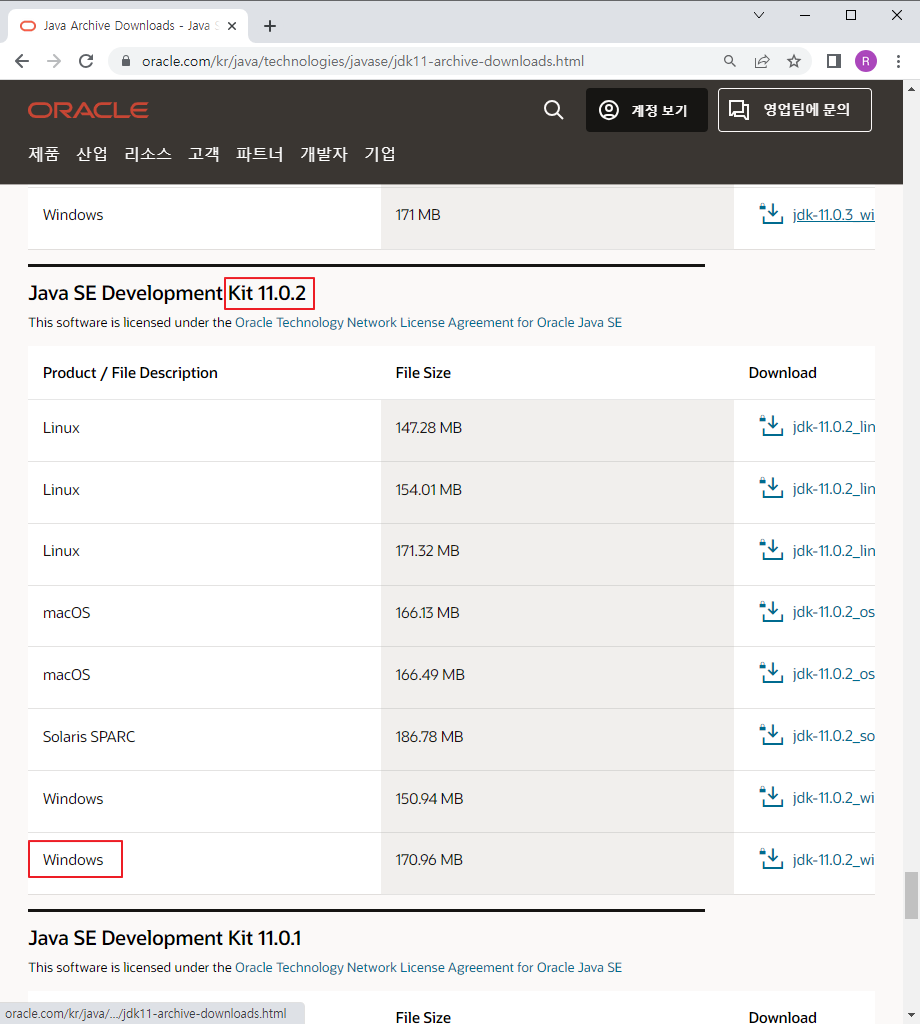The image size is (920, 1024).
Task: Click download icon in 170.96 MB Windows row
Action: coord(771,859)
